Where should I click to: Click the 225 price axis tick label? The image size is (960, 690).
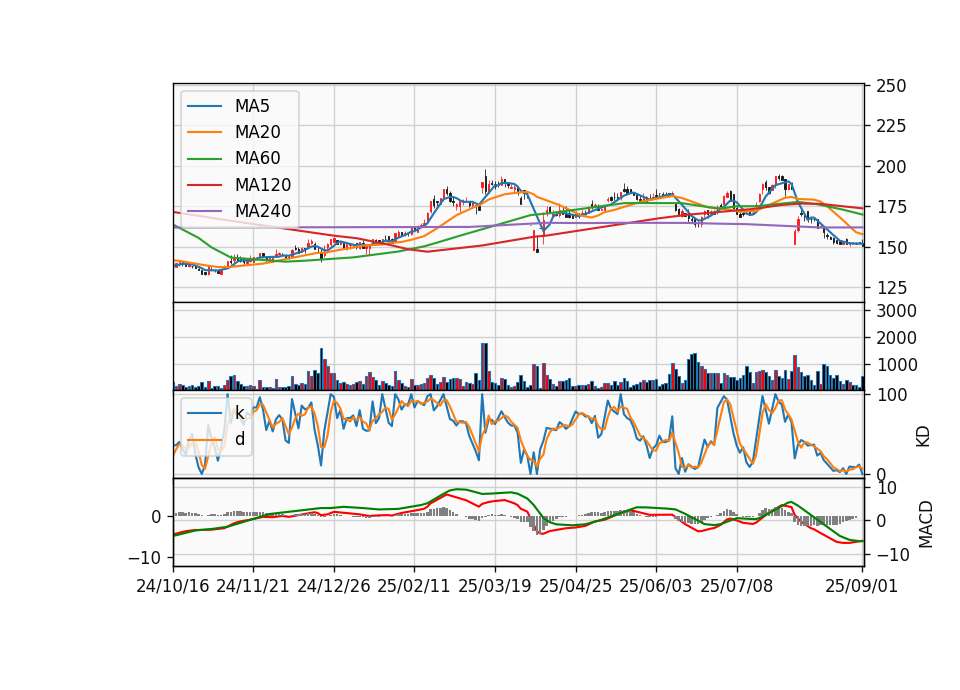[x=891, y=126]
